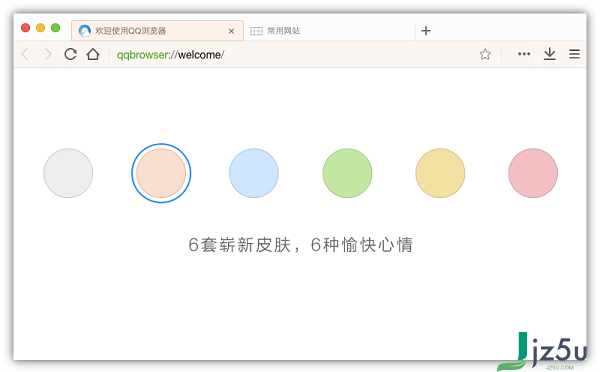The image size is (600, 372).
Task: Select the 欢迎使用QQ浏览器 tab
Action: pyautogui.click(x=157, y=31)
